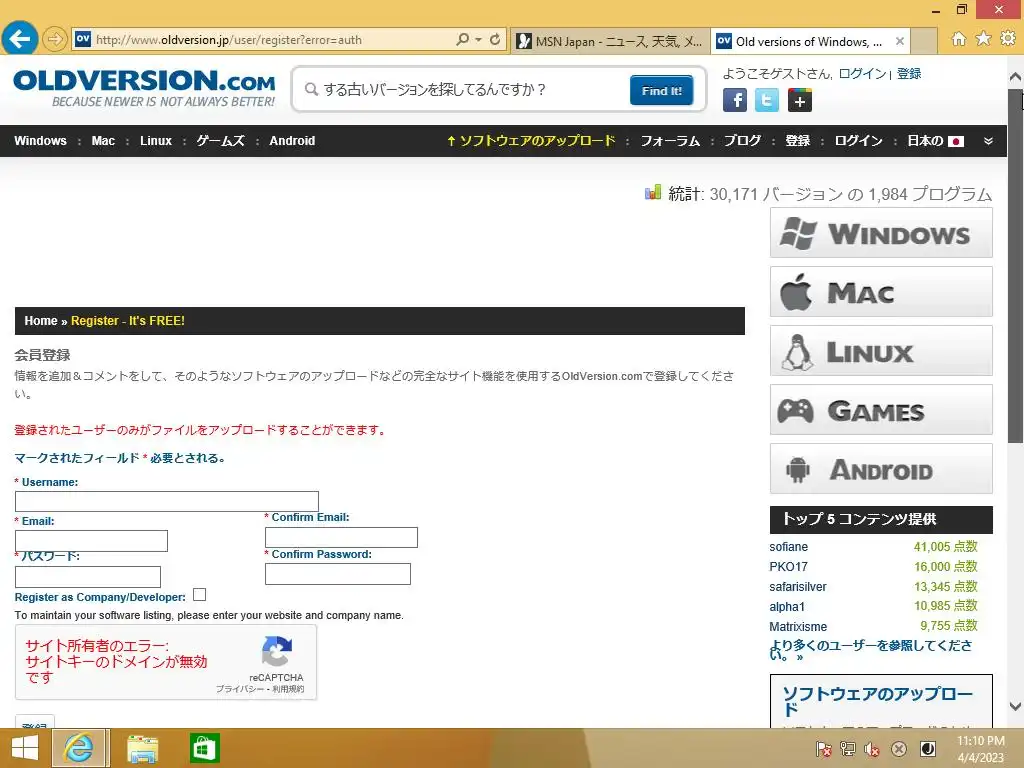Open the Twitter icon in header

point(767,100)
